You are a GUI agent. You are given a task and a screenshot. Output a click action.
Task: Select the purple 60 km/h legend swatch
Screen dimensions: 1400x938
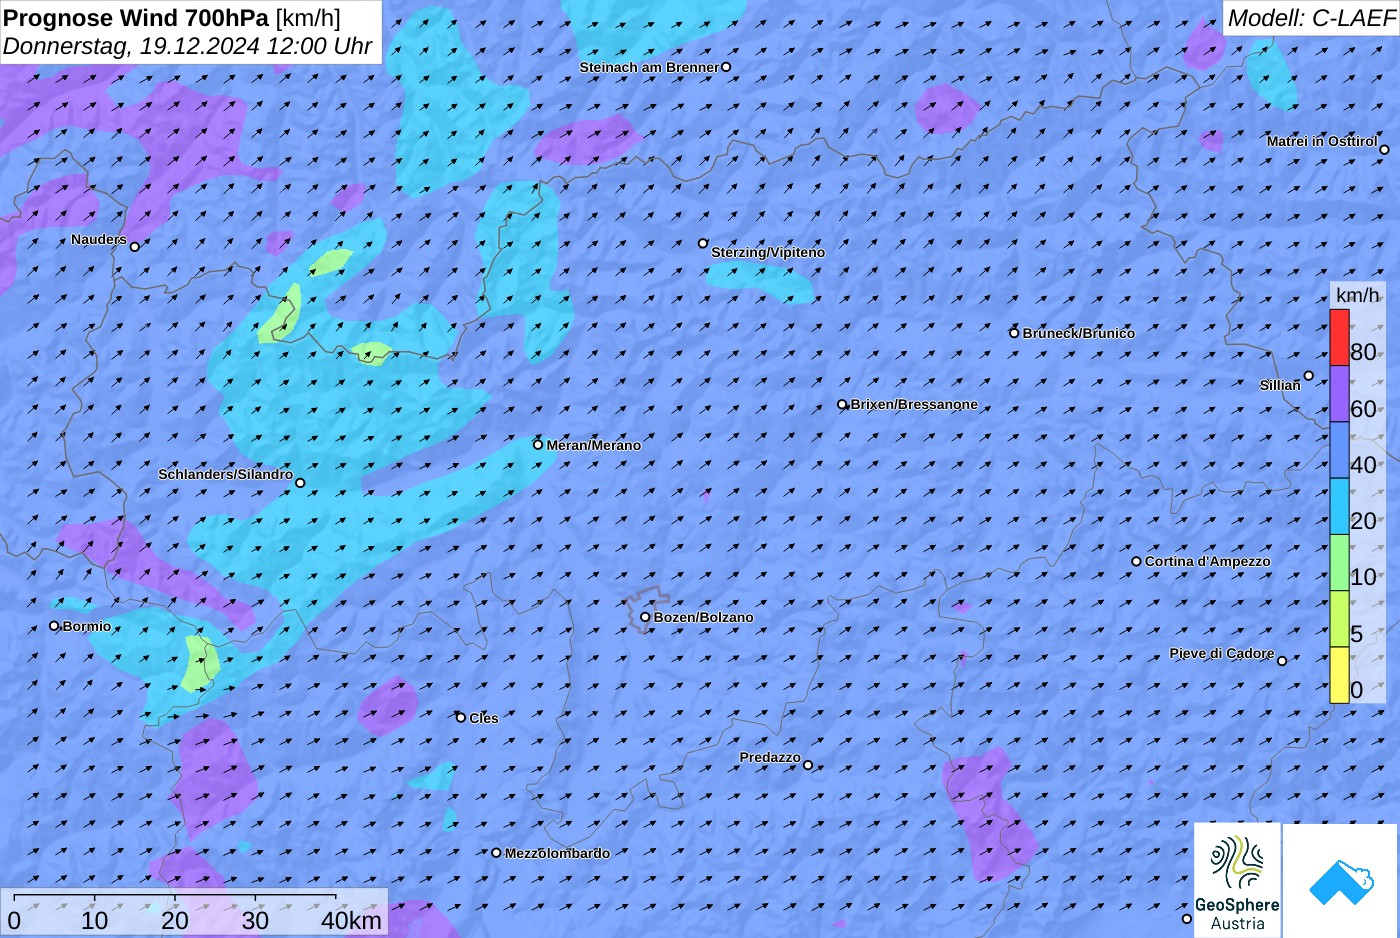pos(1339,394)
